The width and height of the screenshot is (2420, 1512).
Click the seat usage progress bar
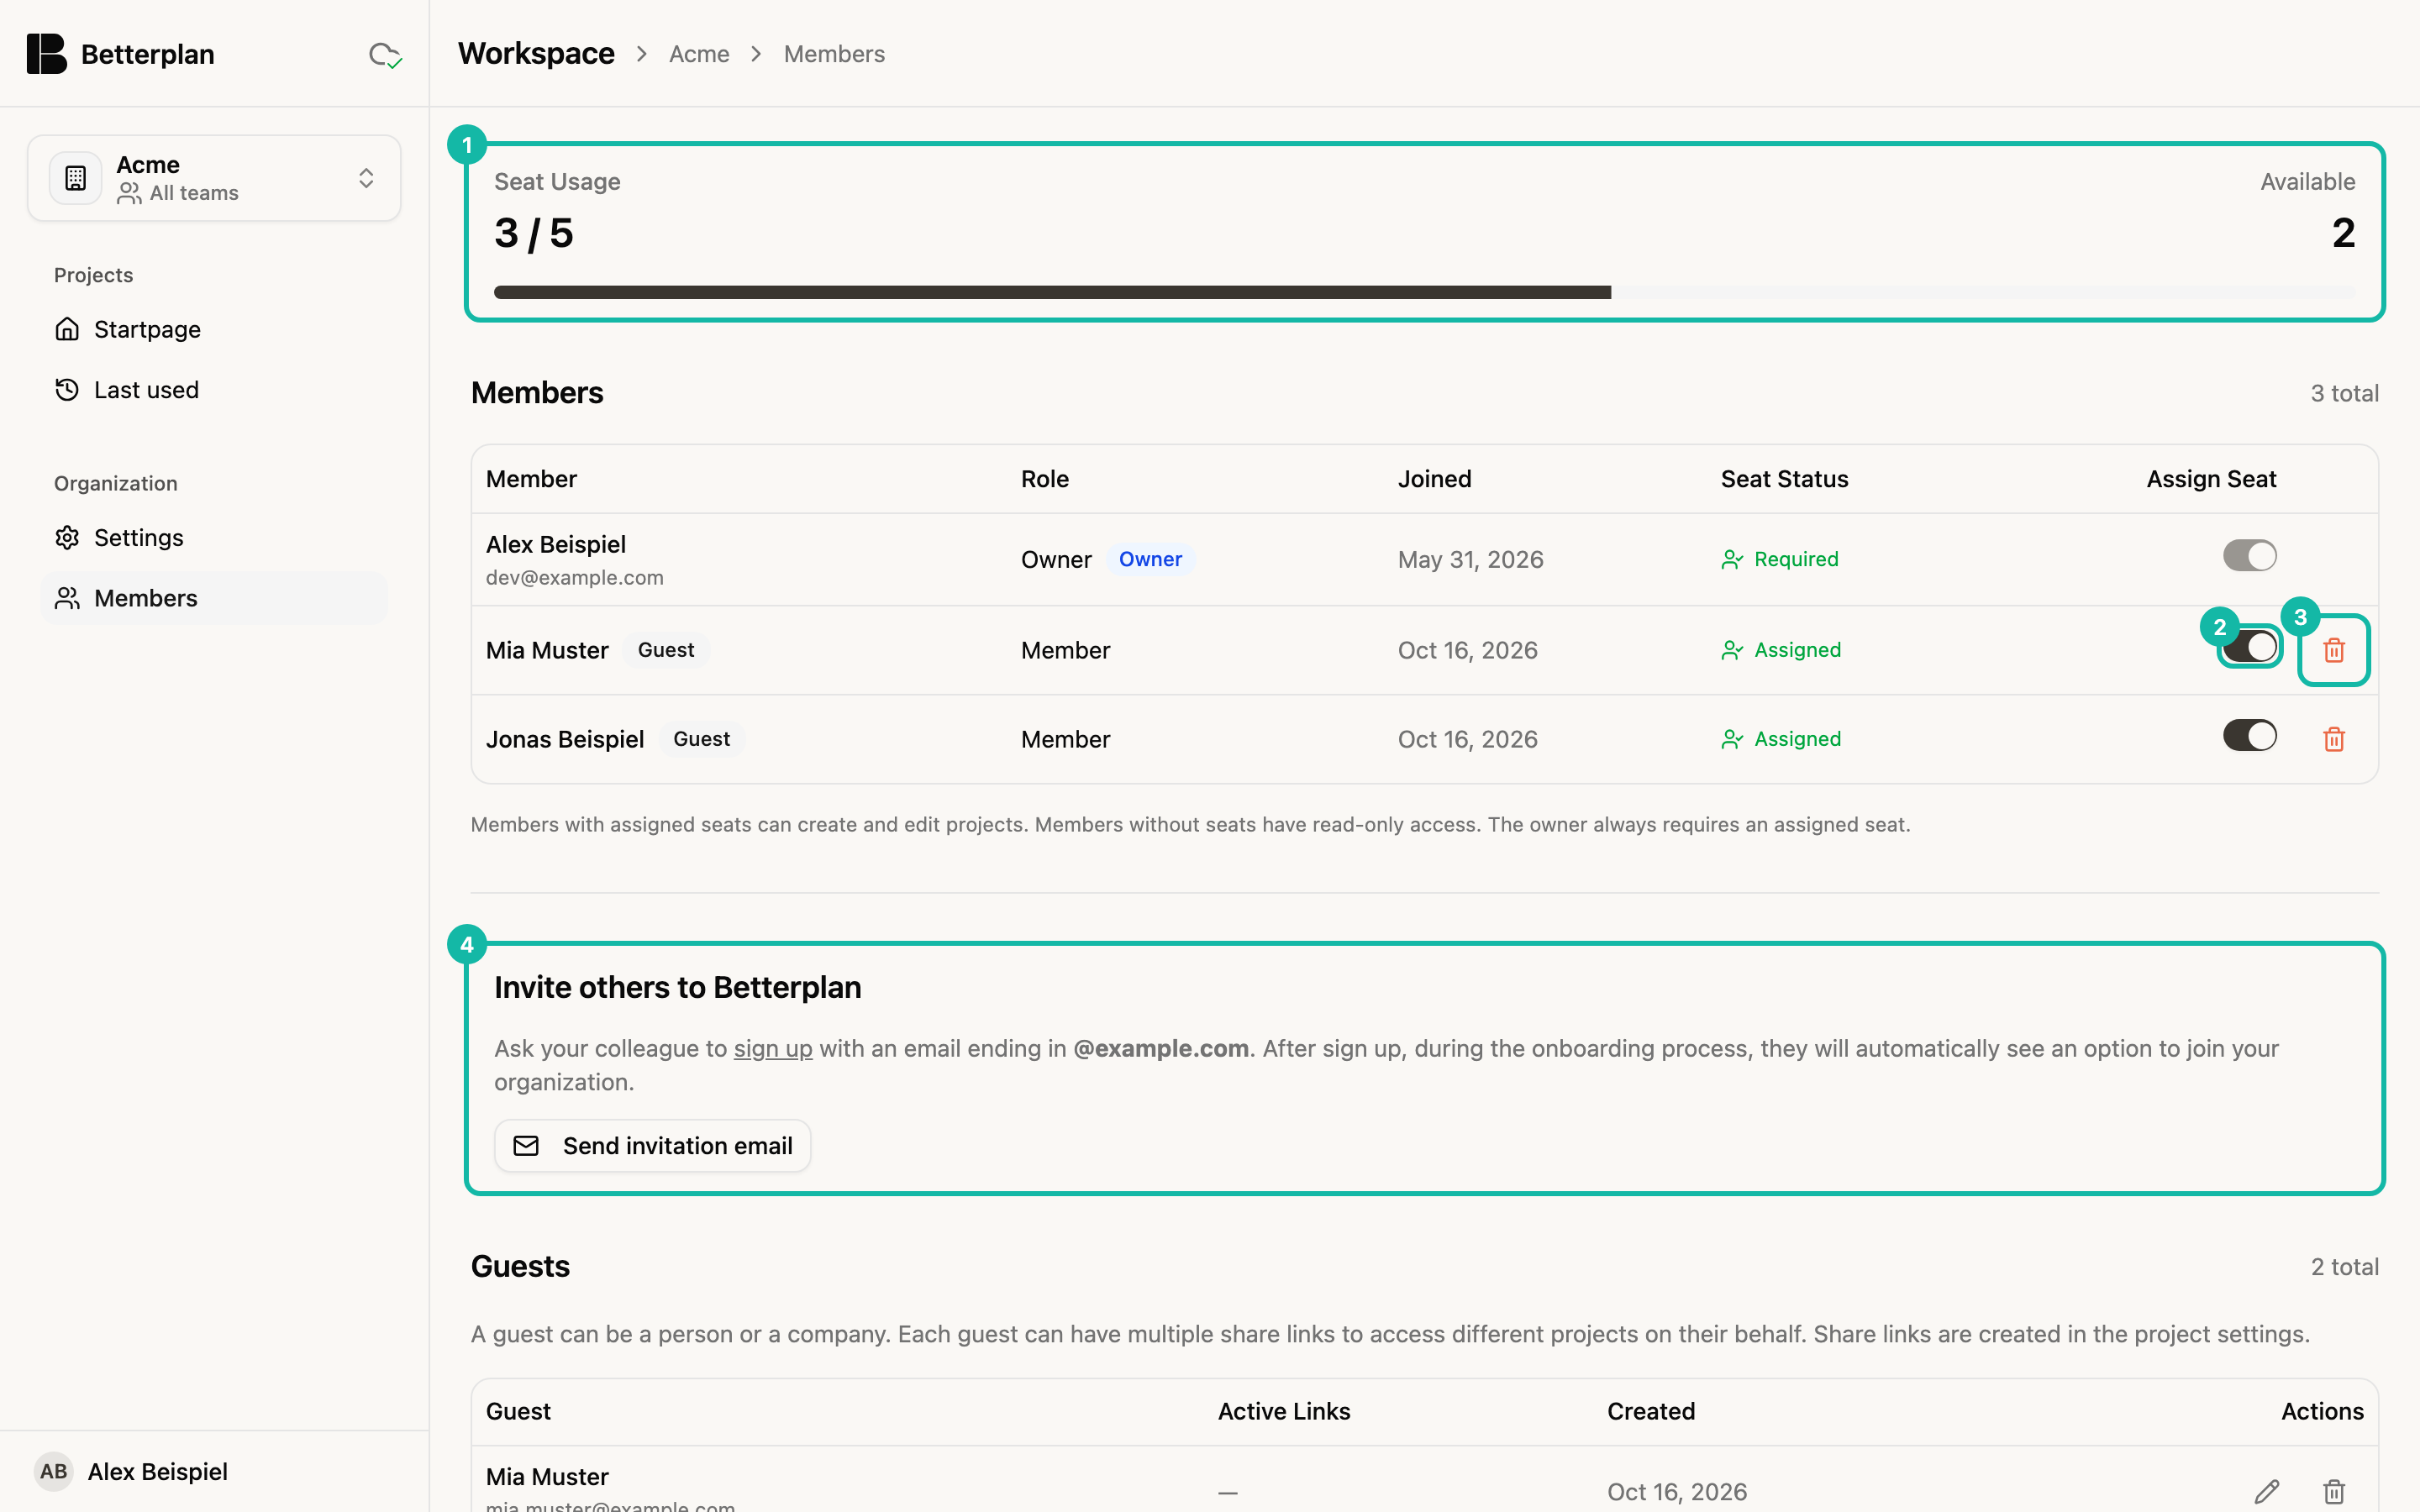pos(1424,292)
